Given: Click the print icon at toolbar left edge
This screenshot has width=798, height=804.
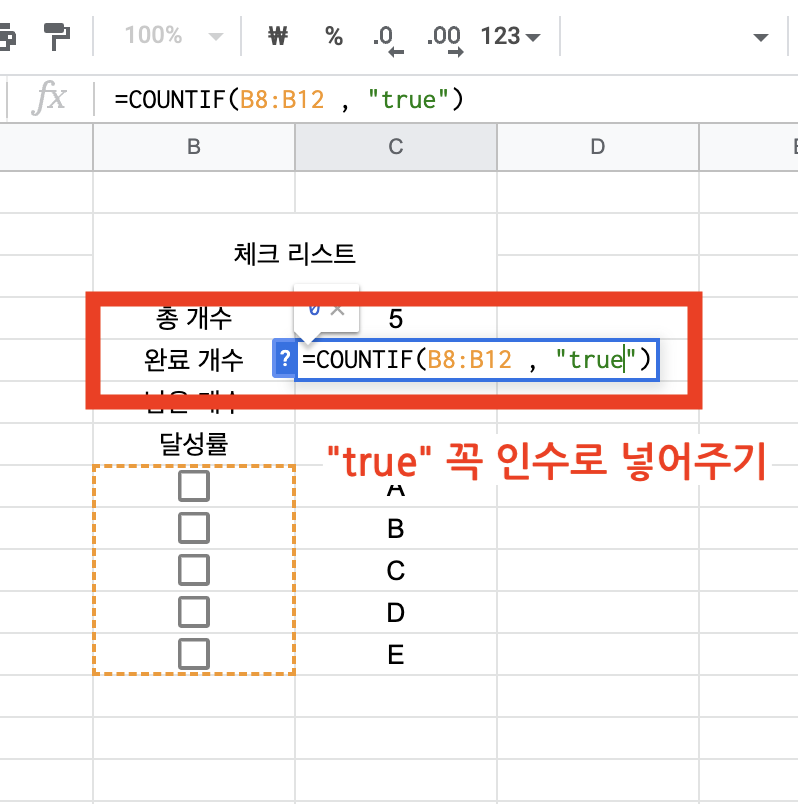Looking at the screenshot, I should 7,36.
